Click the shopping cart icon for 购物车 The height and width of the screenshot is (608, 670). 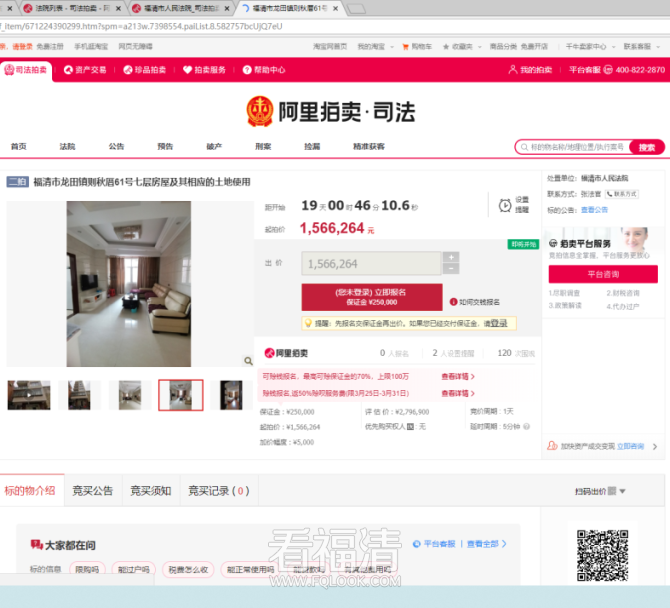(x=406, y=47)
